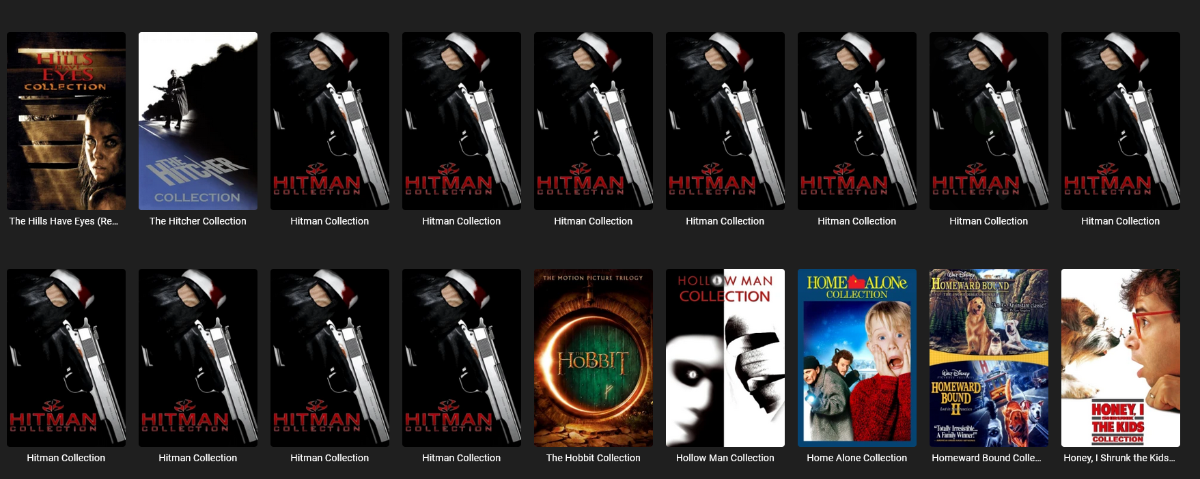Click 'The Hills Have Eyes (Re...' title

pyautogui.click(x=66, y=221)
